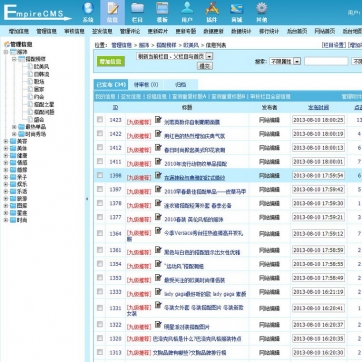This screenshot has height=362, width=362.
Task: Click edit icon for article ID 1422
Action: click(x=158, y=134)
